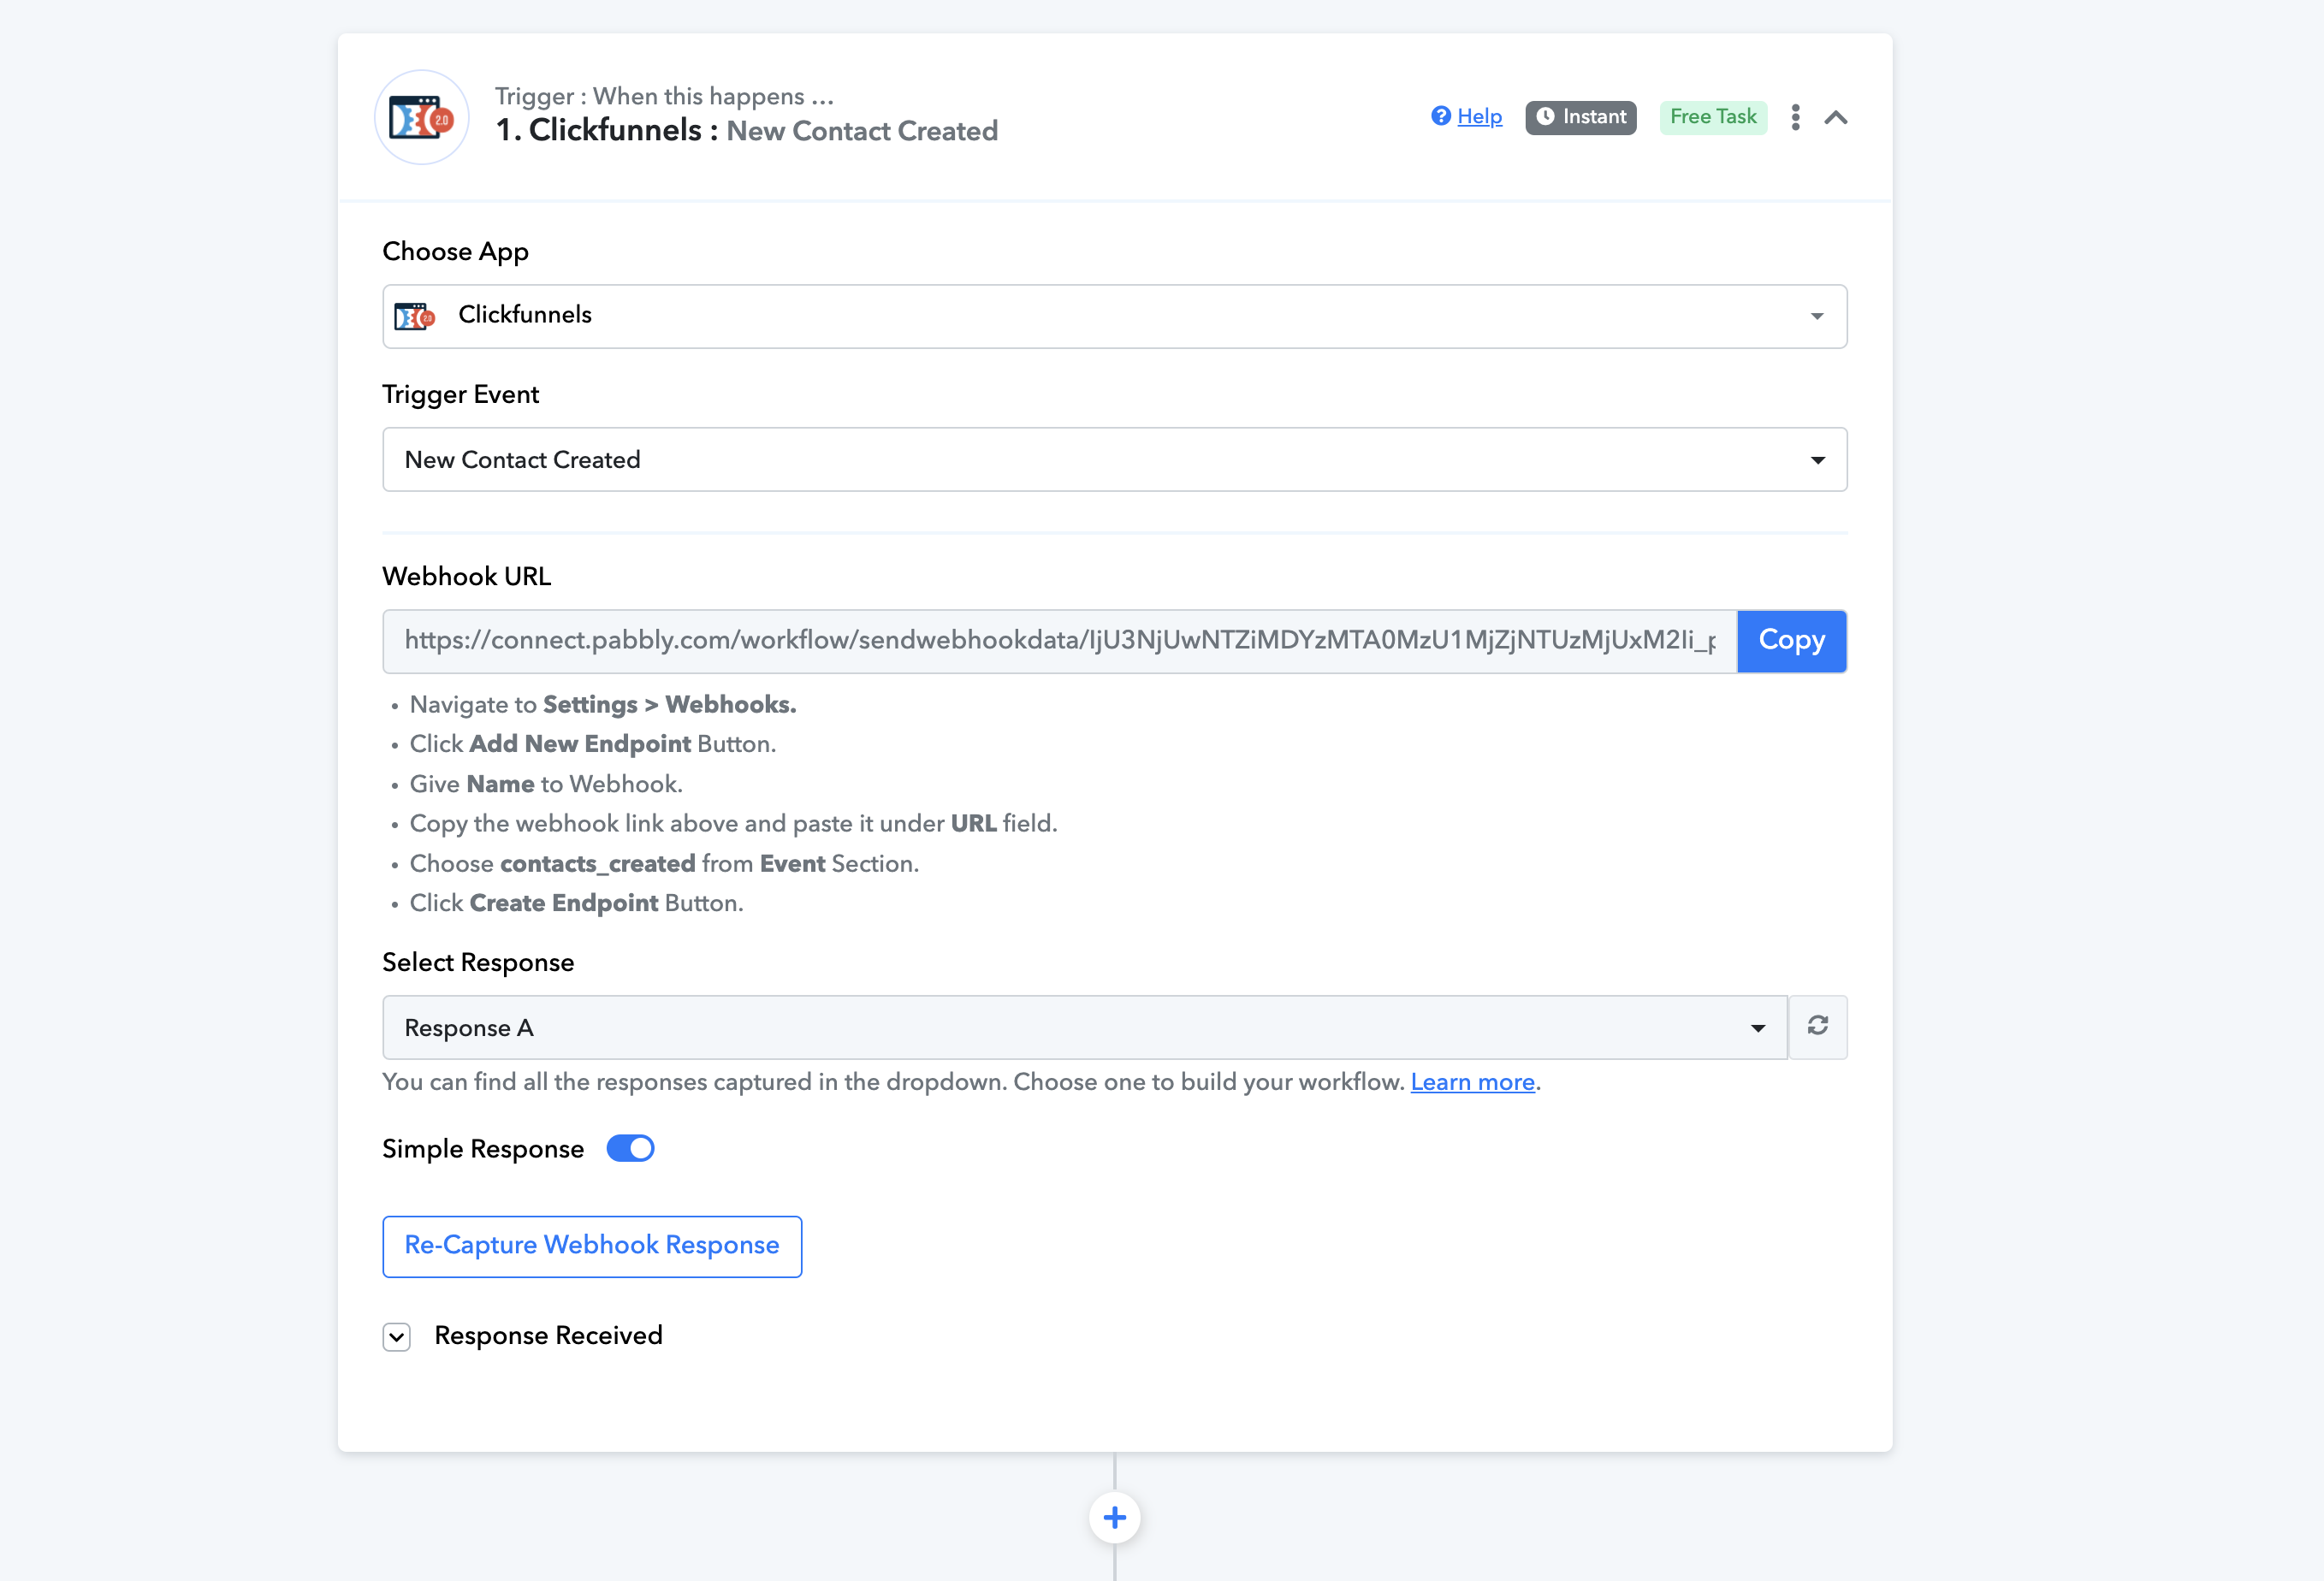Viewport: 2324px width, 1581px height.
Task: Click the Clickfunnels icon in Choose App field
Action: pyautogui.click(x=414, y=317)
